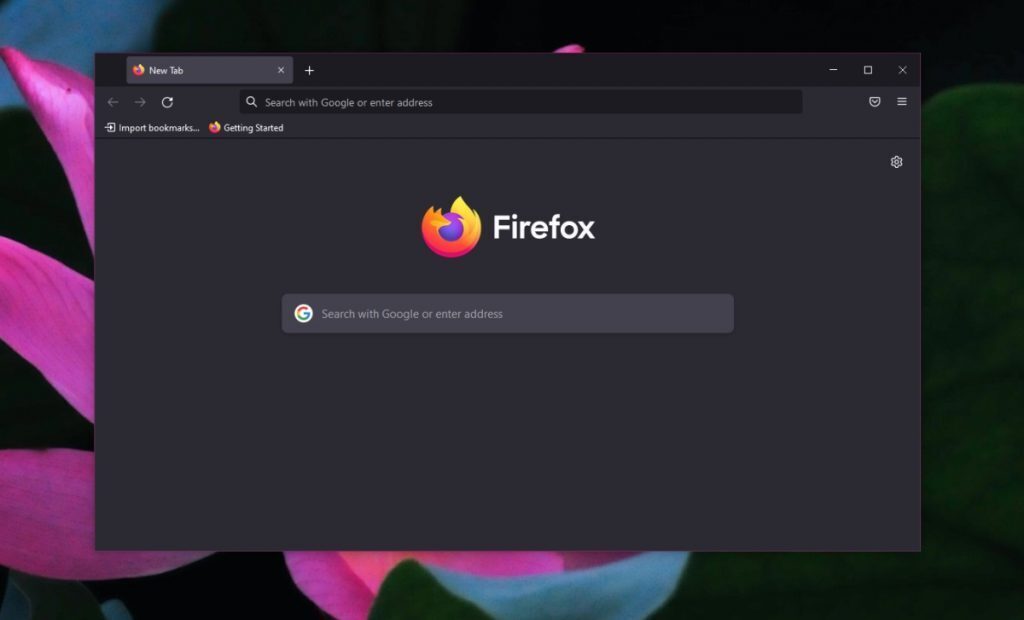Maximize the Firefox window
This screenshot has width=1024, height=620.
pos(867,70)
